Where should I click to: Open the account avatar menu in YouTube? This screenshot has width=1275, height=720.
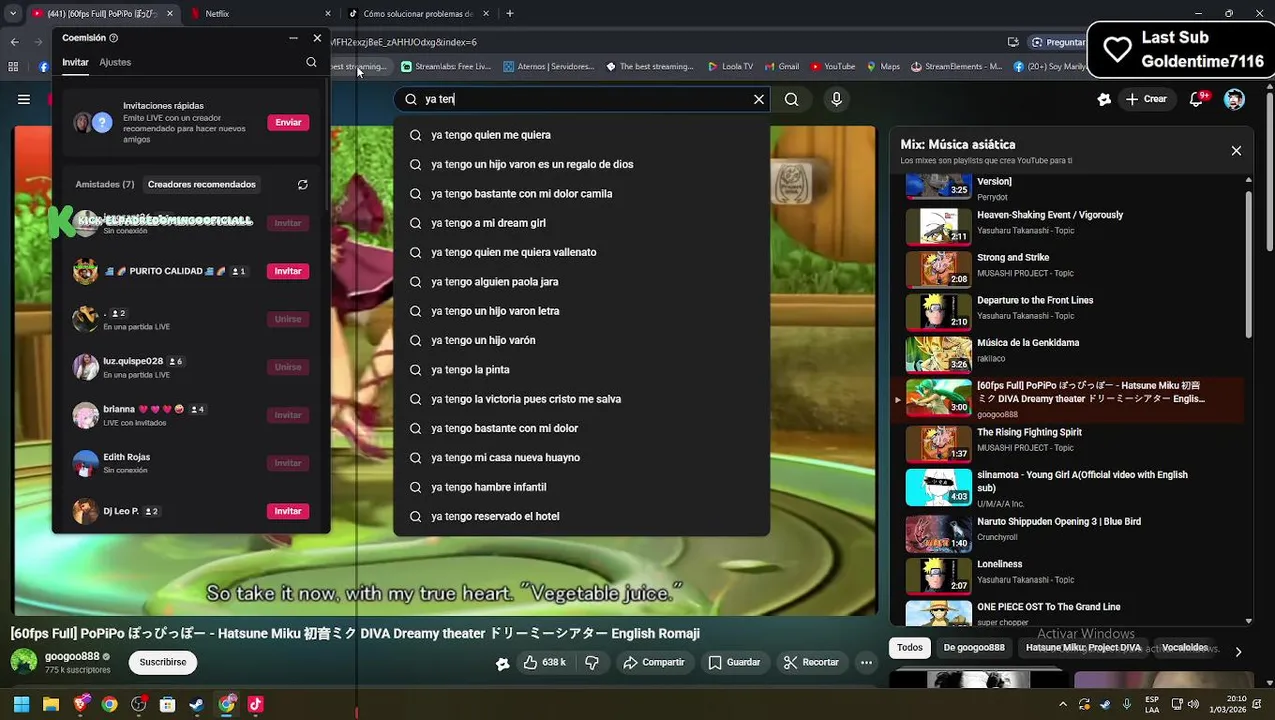coord(1234,99)
